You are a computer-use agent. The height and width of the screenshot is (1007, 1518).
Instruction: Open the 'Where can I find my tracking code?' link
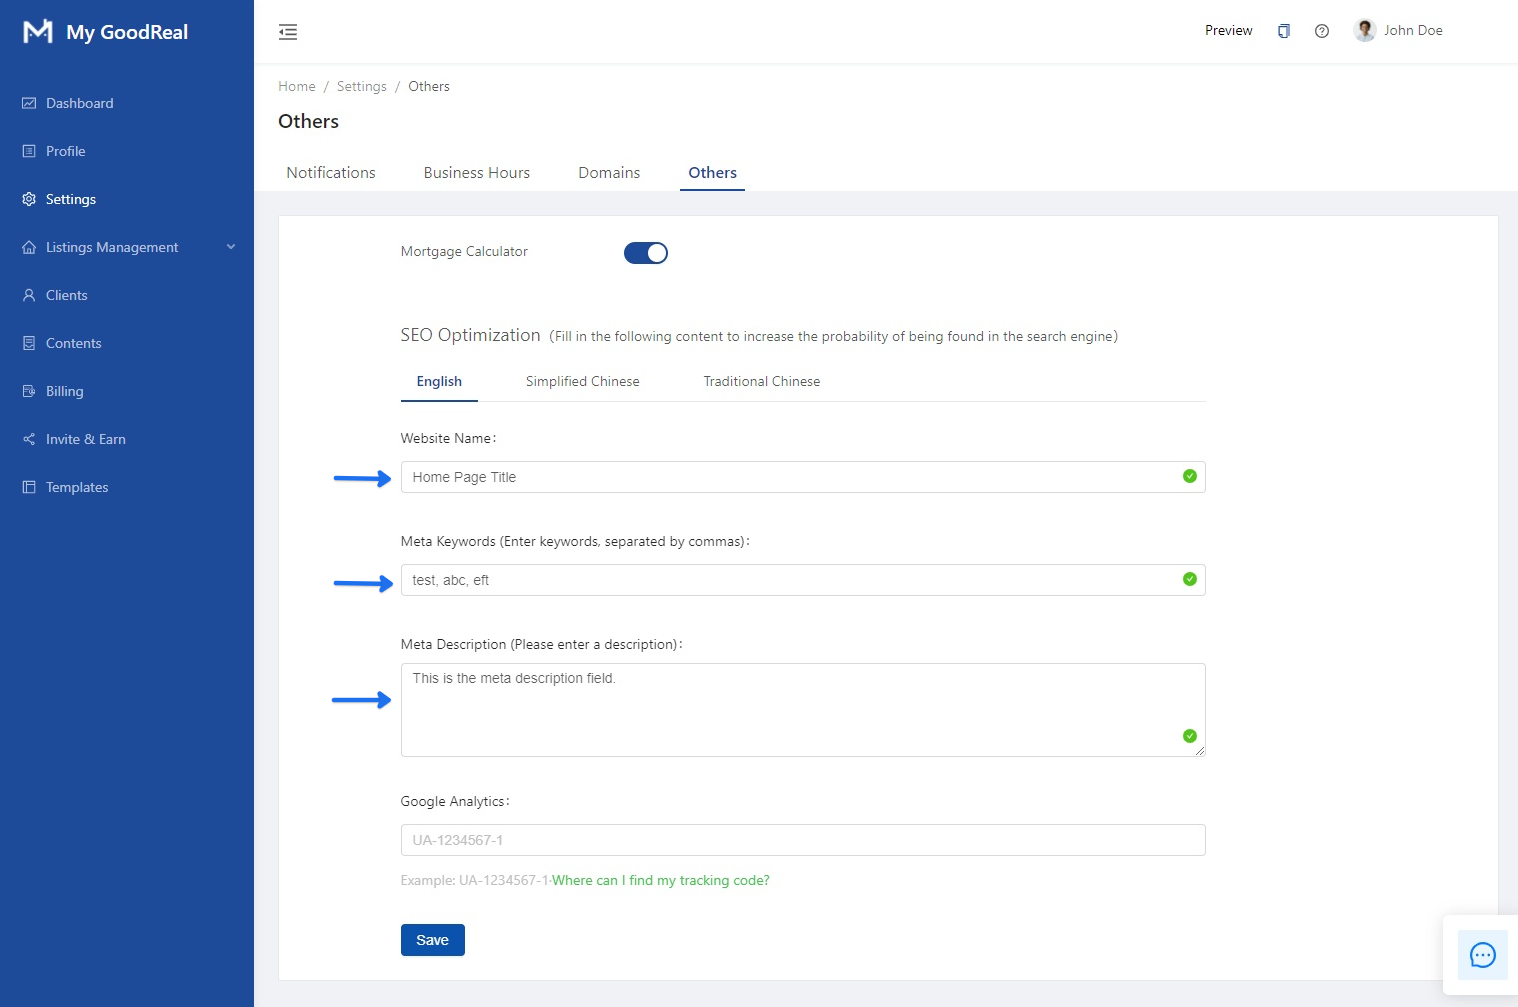point(660,880)
